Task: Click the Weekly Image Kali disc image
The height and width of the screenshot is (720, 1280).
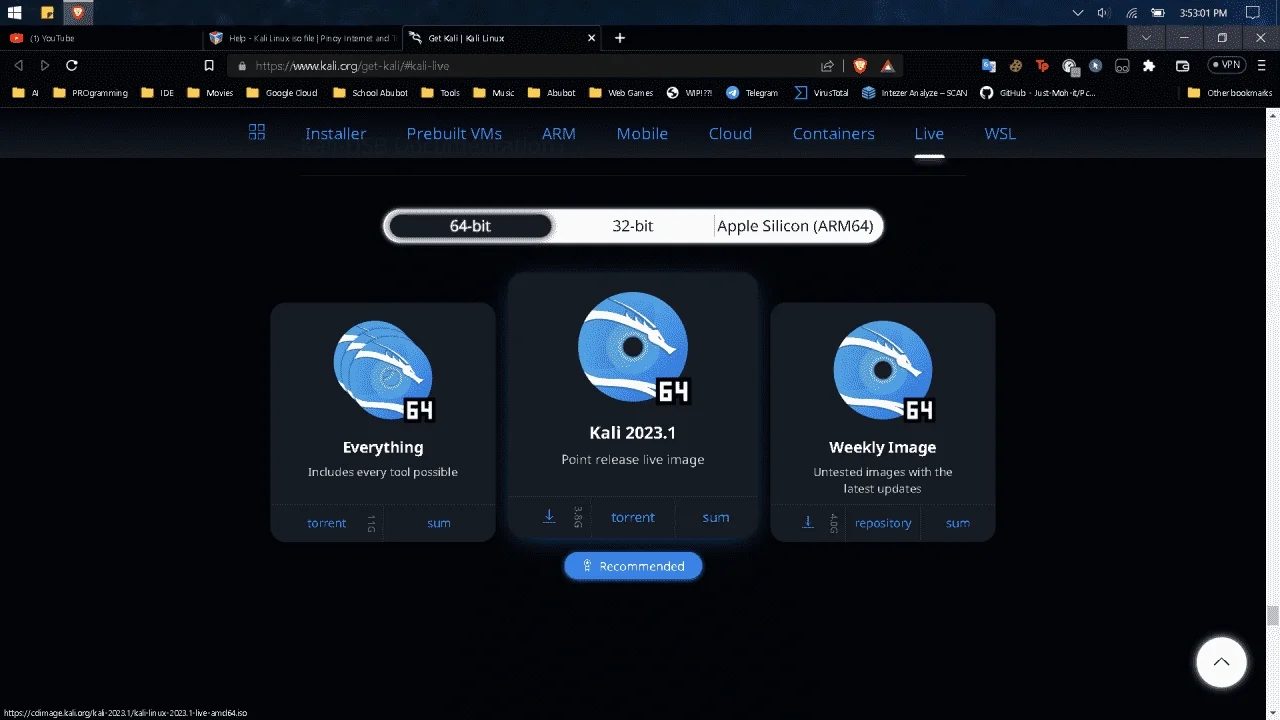Action: click(883, 371)
